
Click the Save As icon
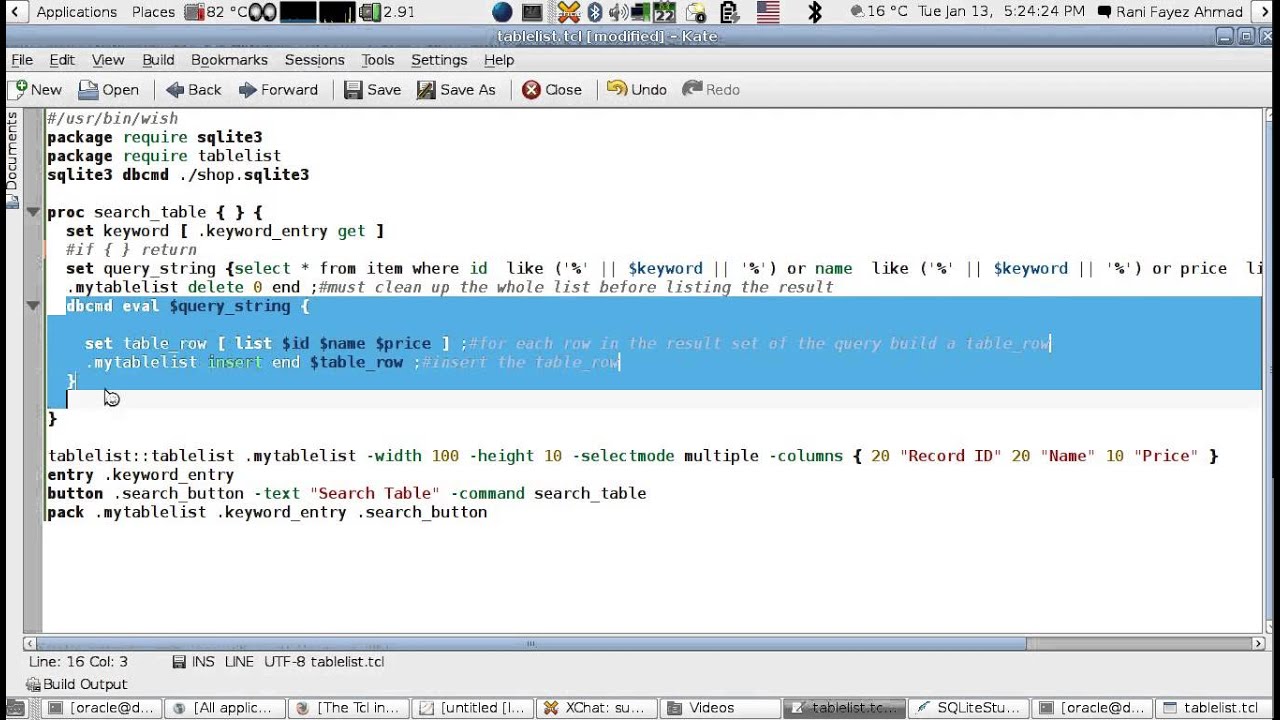point(426,90)
